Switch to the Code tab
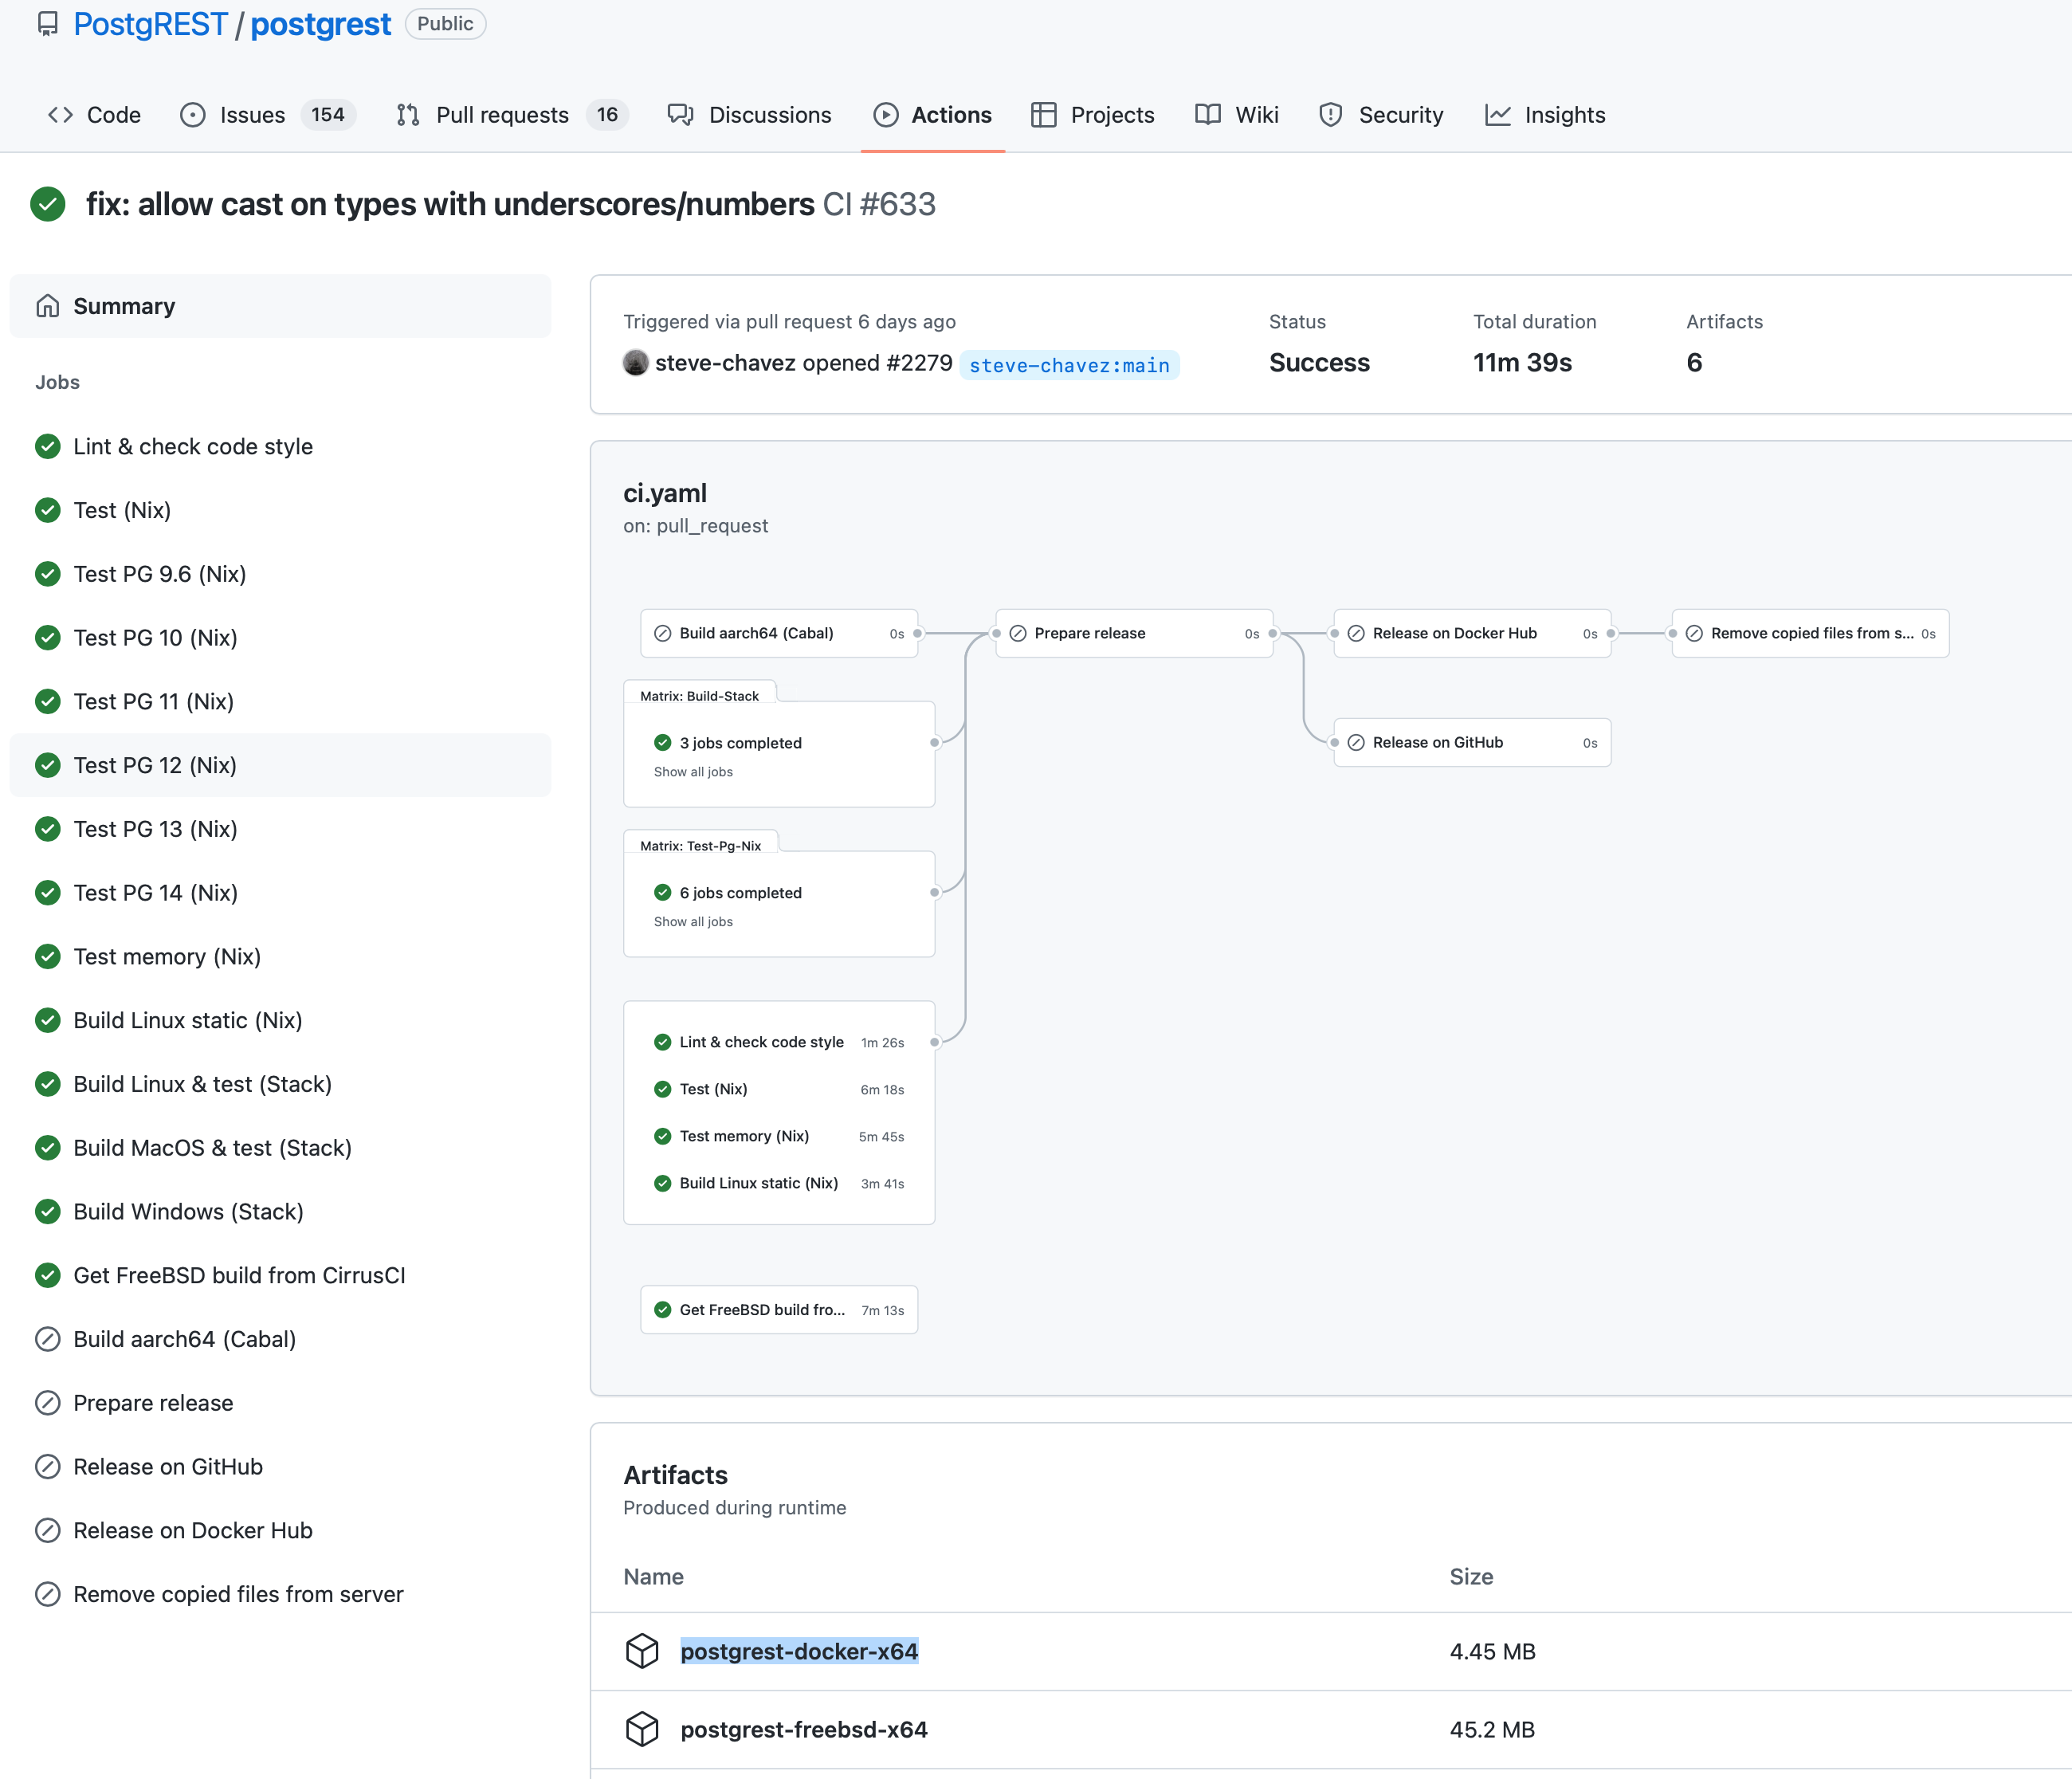The image size is (2072, 1779). click(115, 115)
